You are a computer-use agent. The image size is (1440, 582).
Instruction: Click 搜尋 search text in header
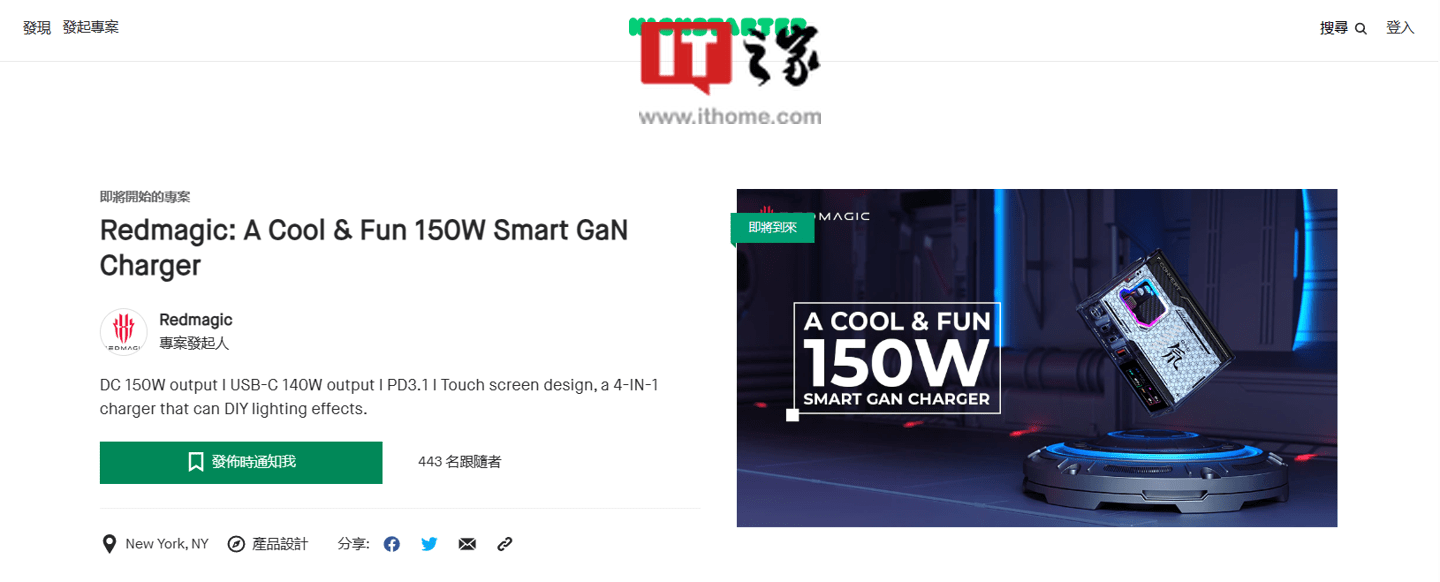[x=1334, y=28]
